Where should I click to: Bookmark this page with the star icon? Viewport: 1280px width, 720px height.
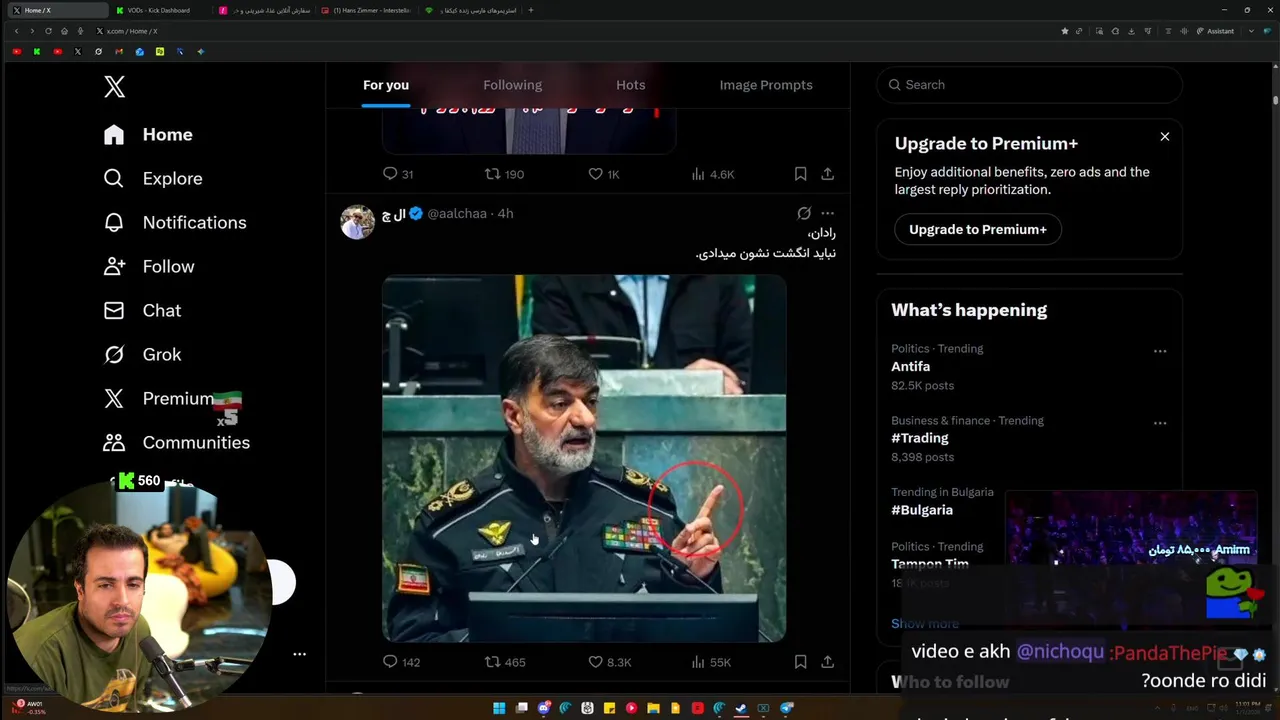click(1065, 31)
